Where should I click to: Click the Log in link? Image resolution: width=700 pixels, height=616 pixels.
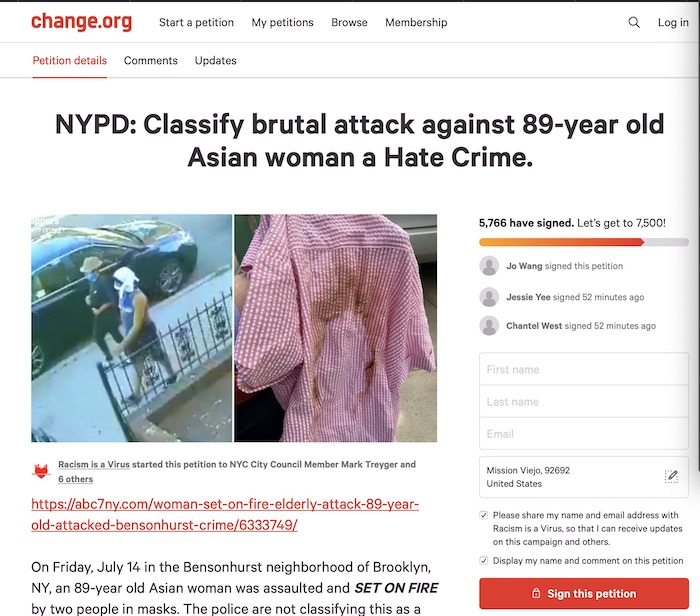point(673,22)
